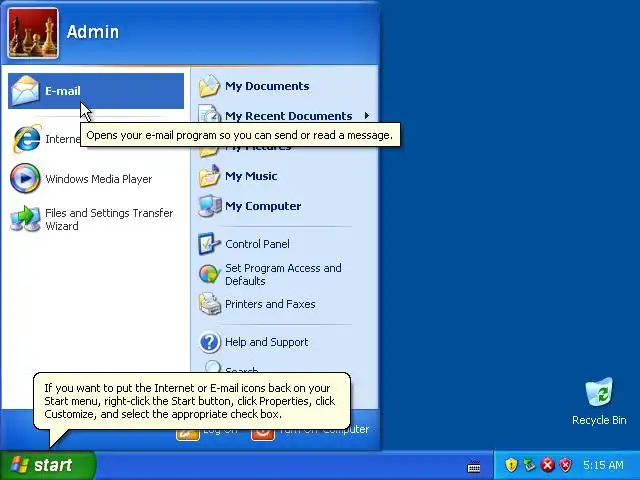Open the Recycle Bin desktop icon
The image size is (640, 480).
599,392
